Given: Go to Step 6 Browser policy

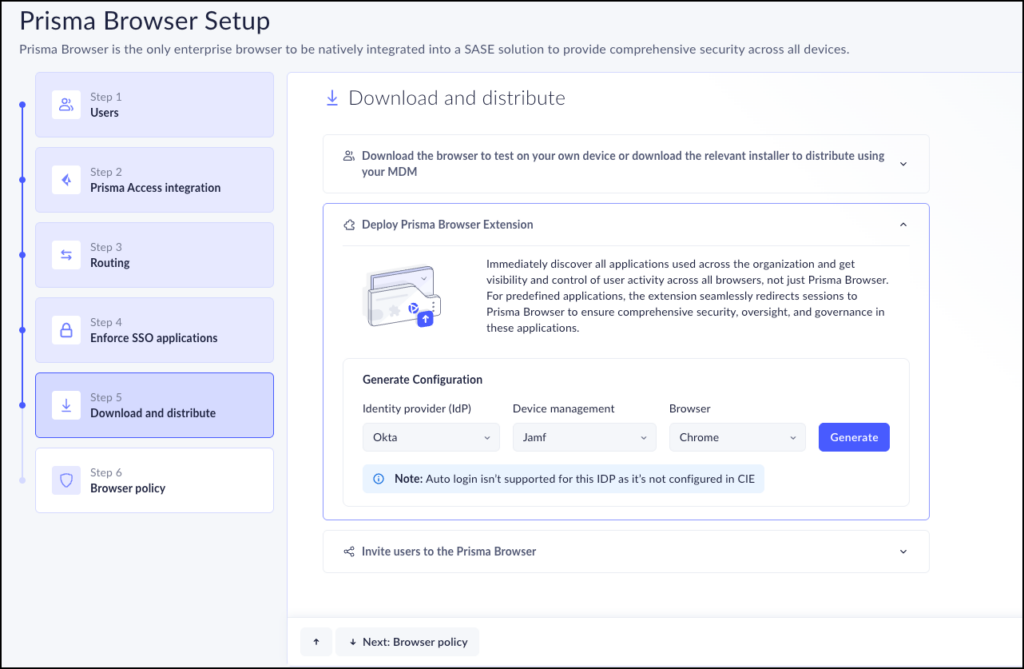Looking at the screenshot, I should [x=154, y=481].
